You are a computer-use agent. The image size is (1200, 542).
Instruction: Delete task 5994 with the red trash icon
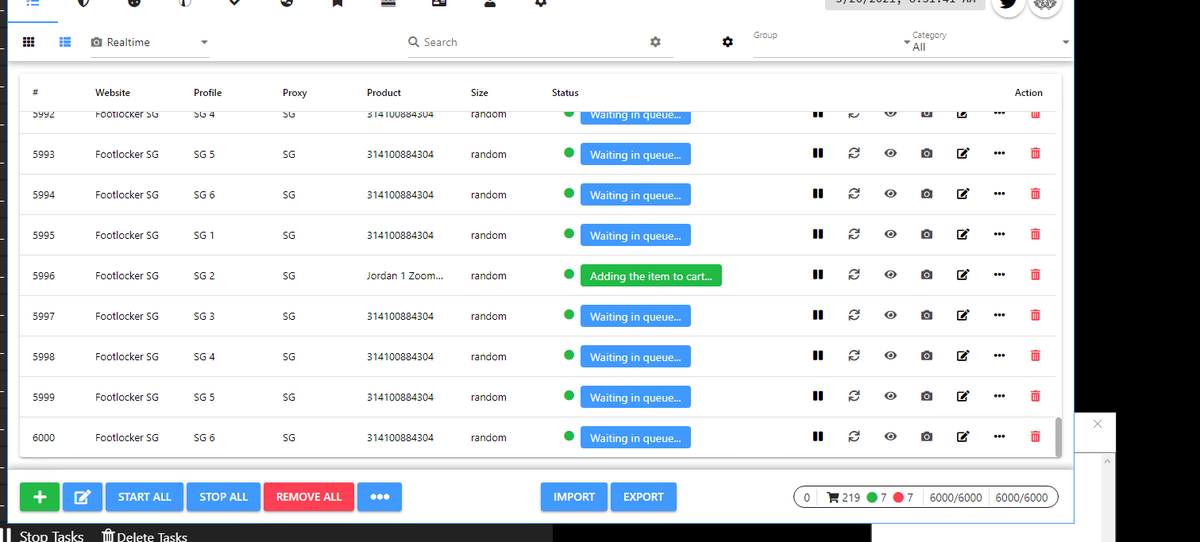click(1035, 194)
